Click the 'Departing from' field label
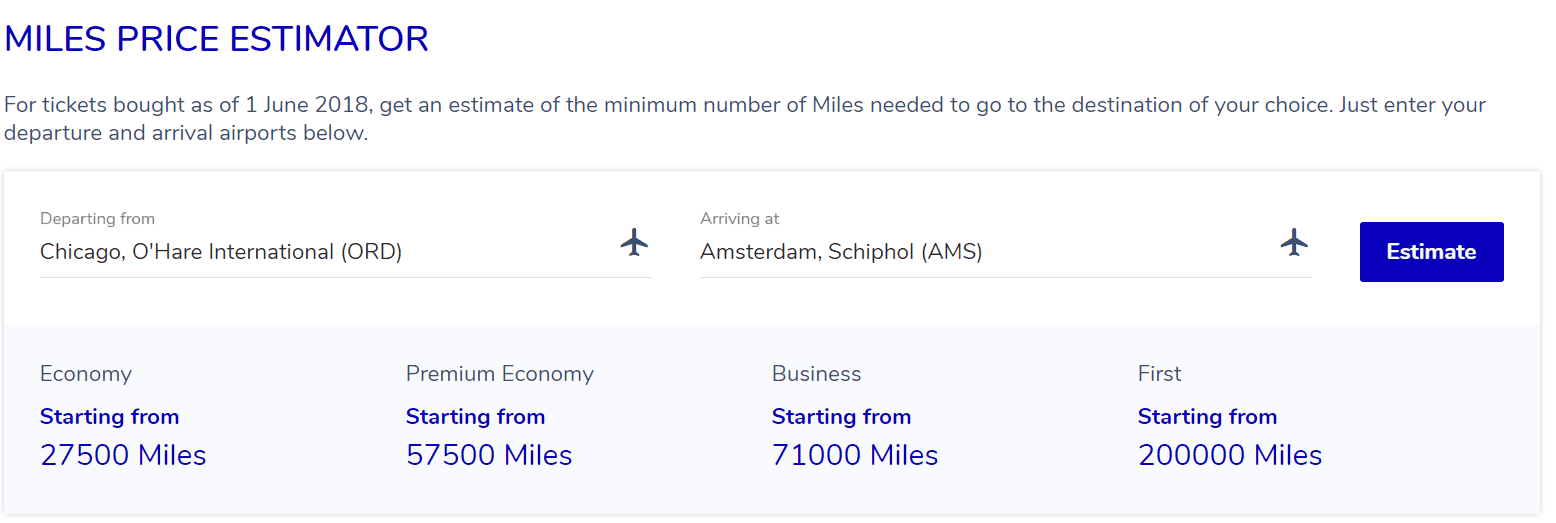 tap(97, 219)
